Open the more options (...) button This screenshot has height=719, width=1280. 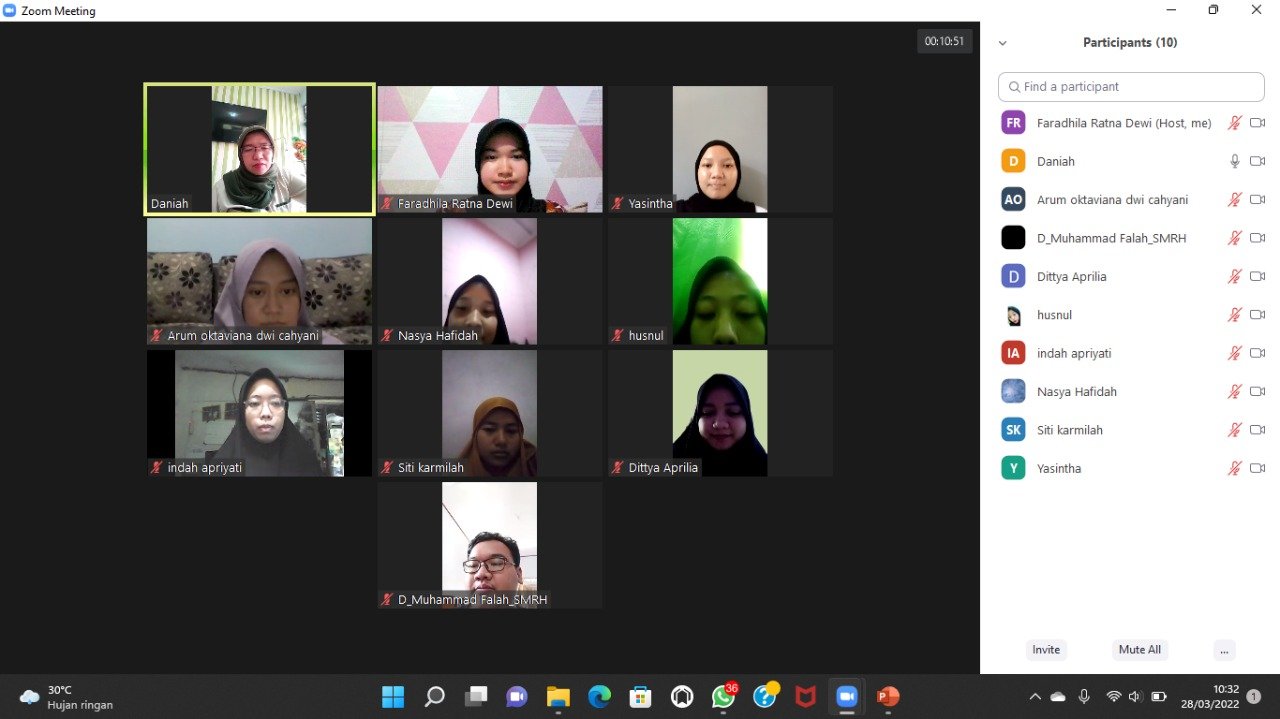[1225, 650]
